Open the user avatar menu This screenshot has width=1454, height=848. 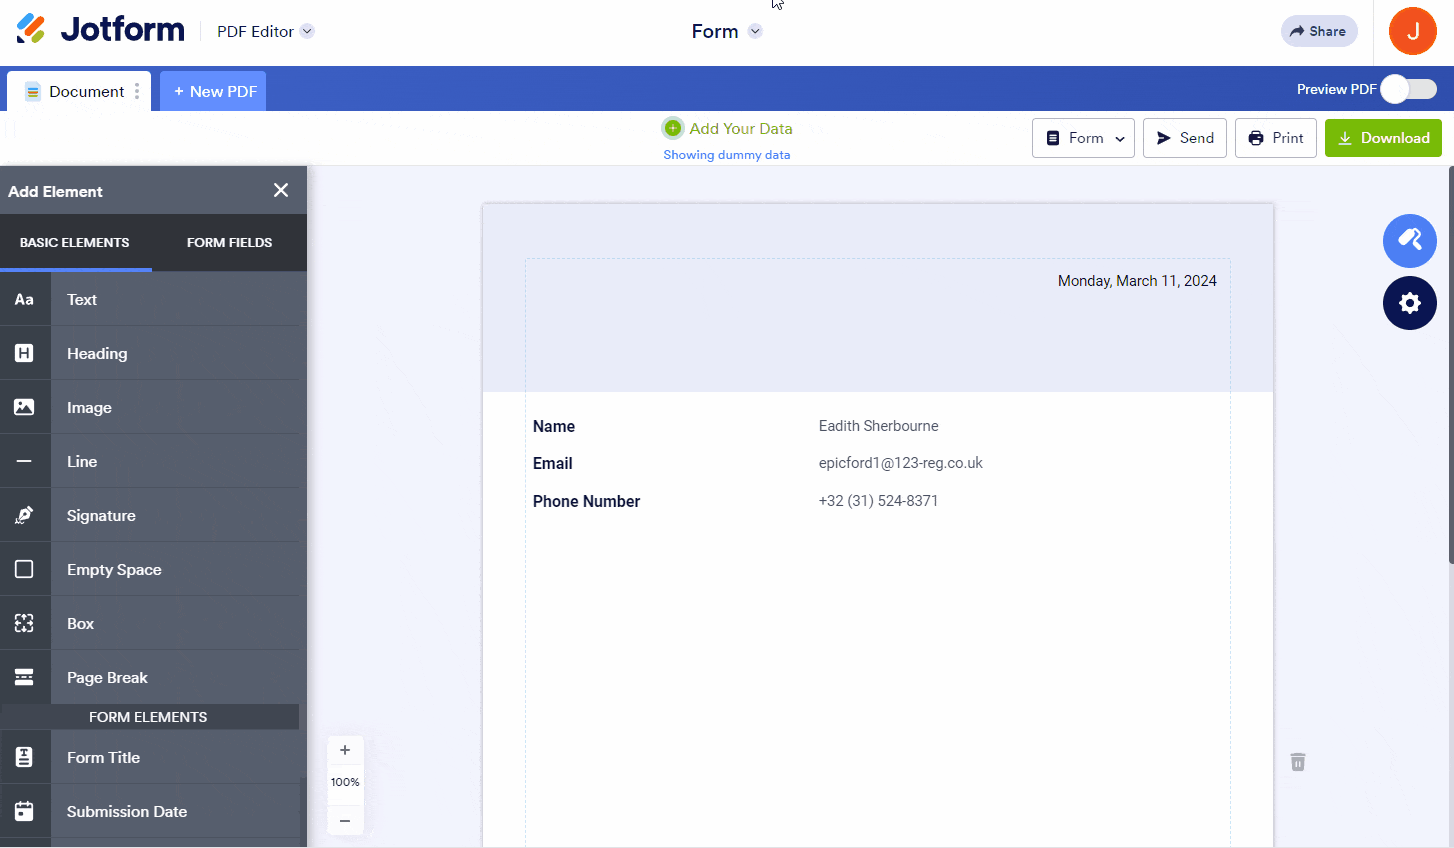click(1413, 31)
